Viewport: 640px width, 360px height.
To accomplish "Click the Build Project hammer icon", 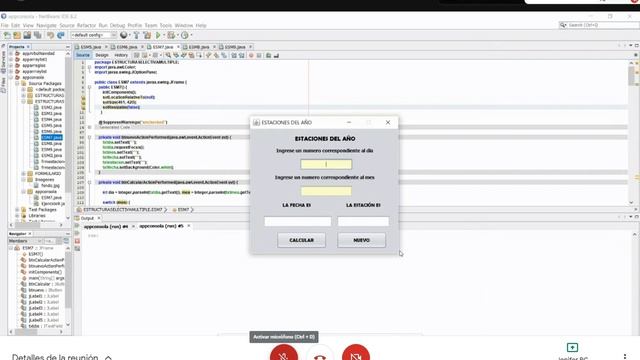I will click(136, 36).
